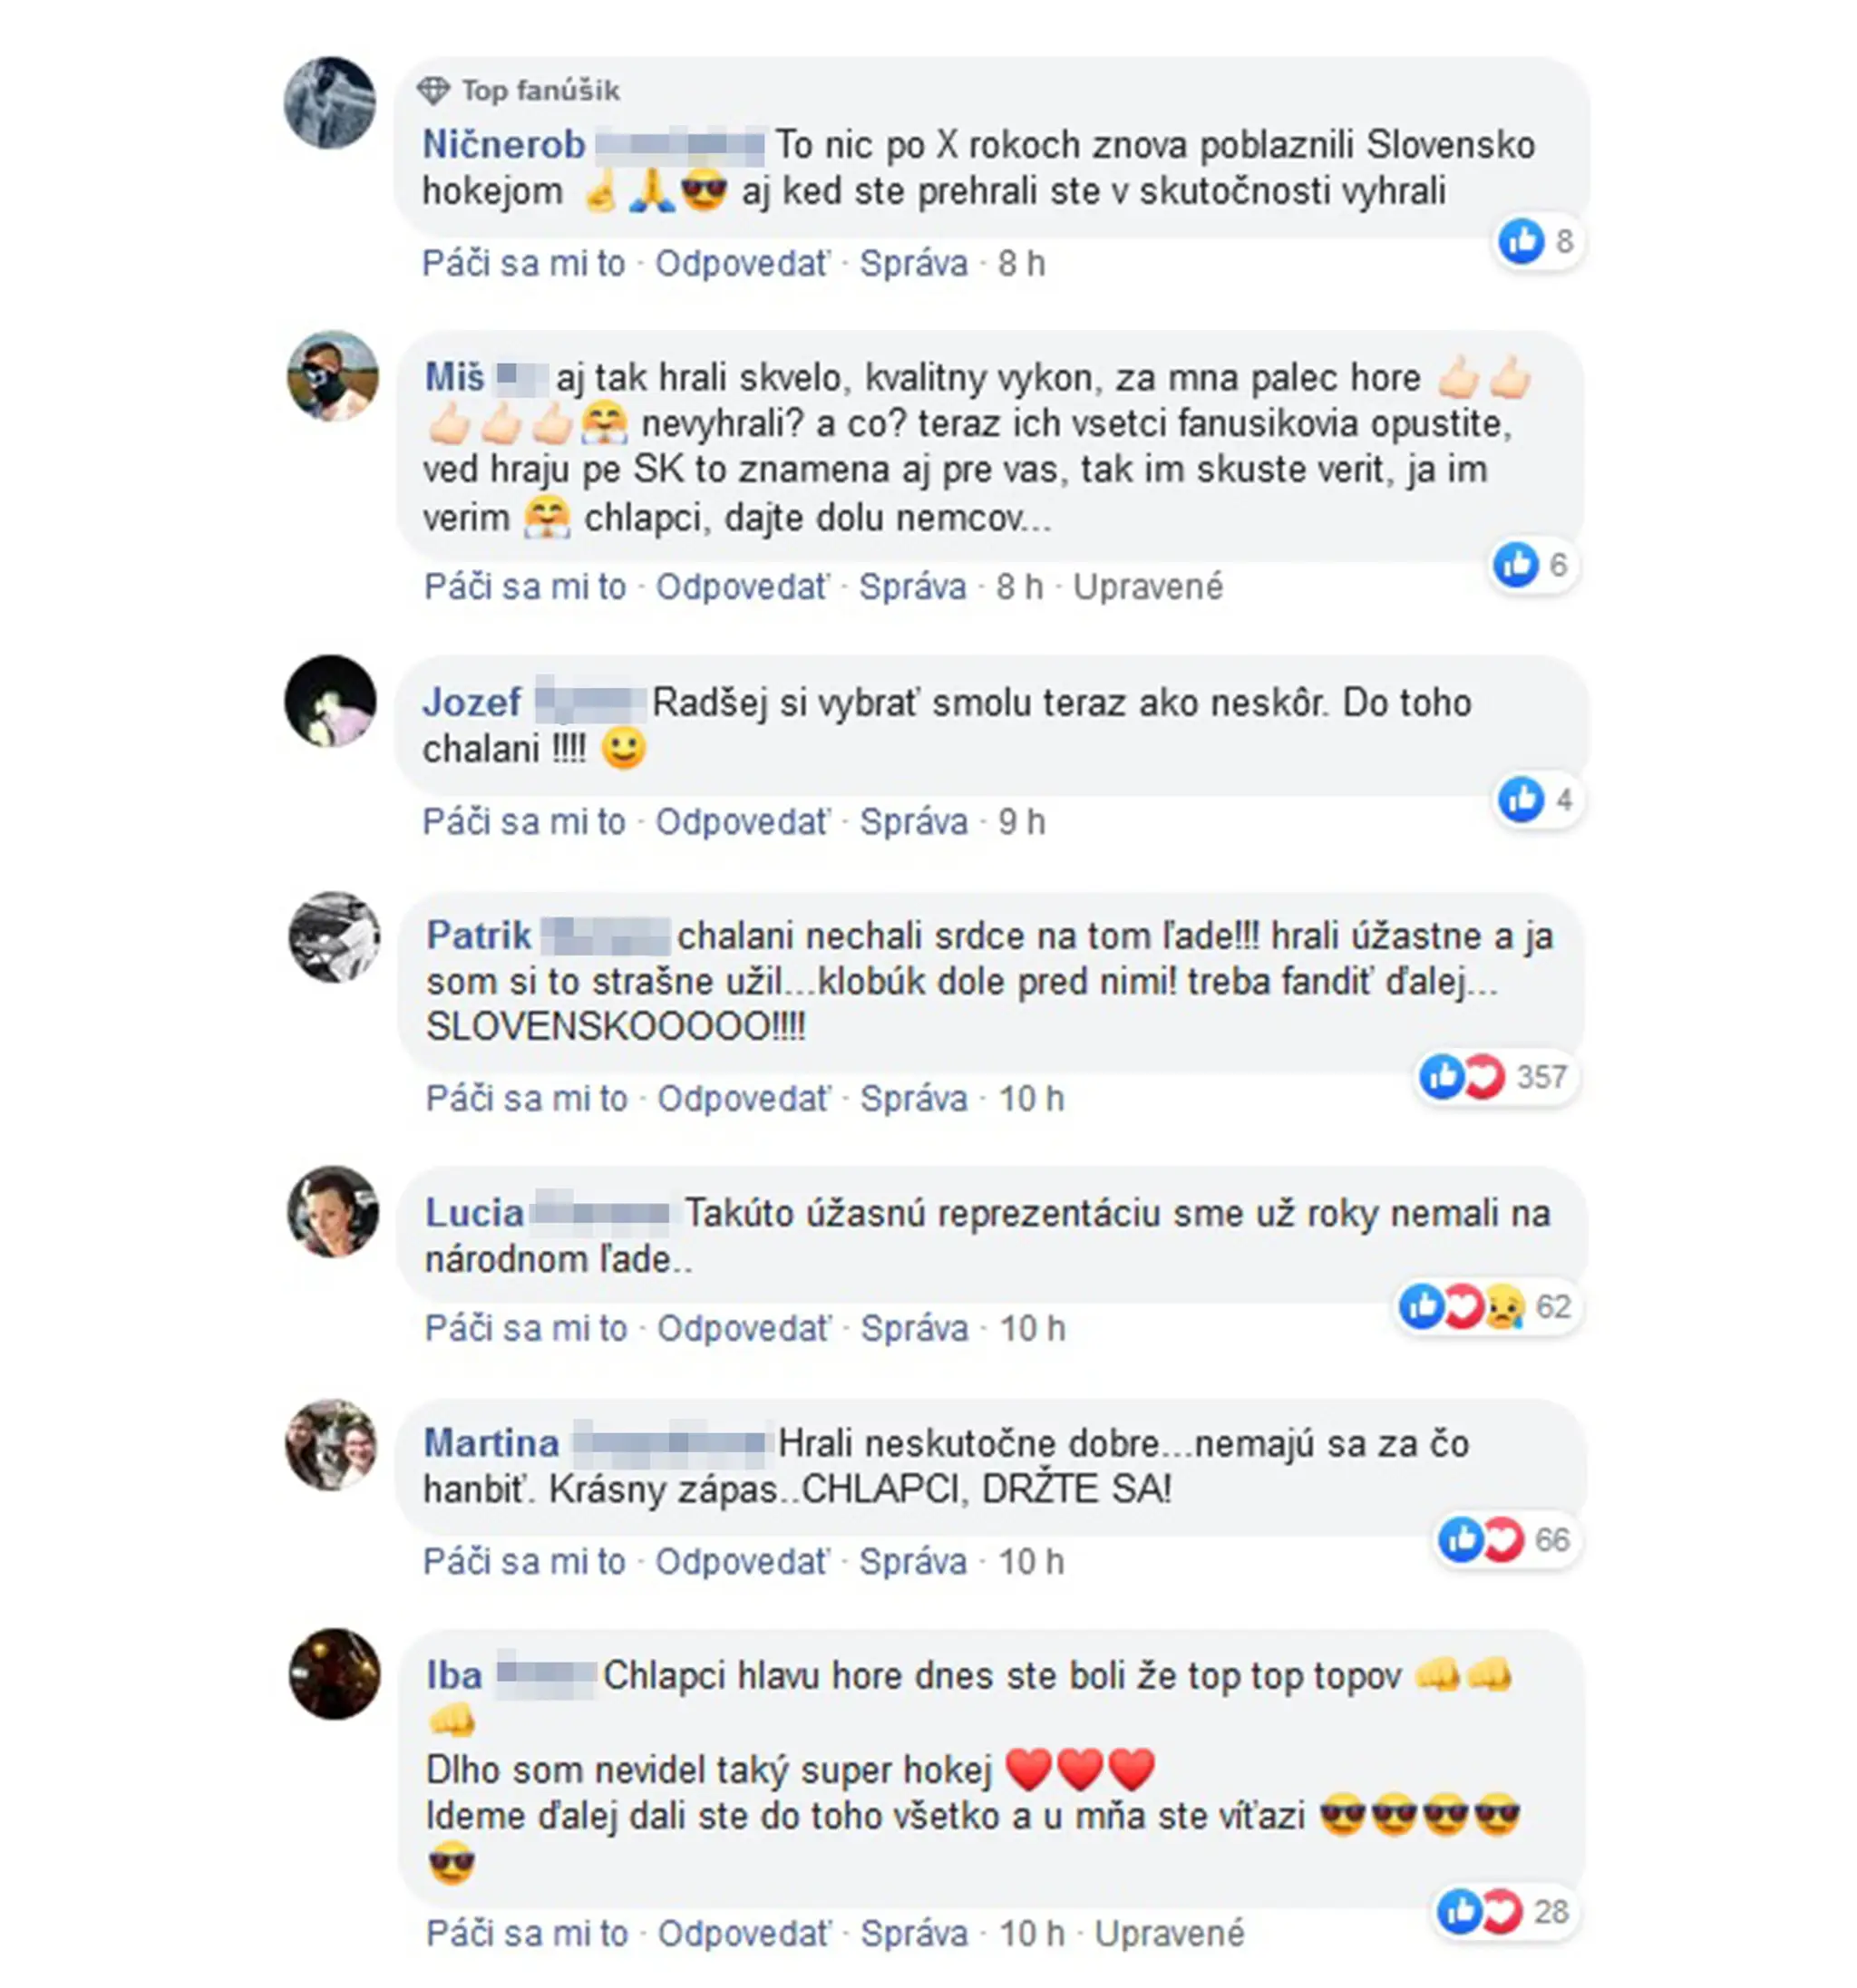Open Ničnerob's profile picture
Viewport: 1857px width, 1988px height.
[x=330, y=102]
